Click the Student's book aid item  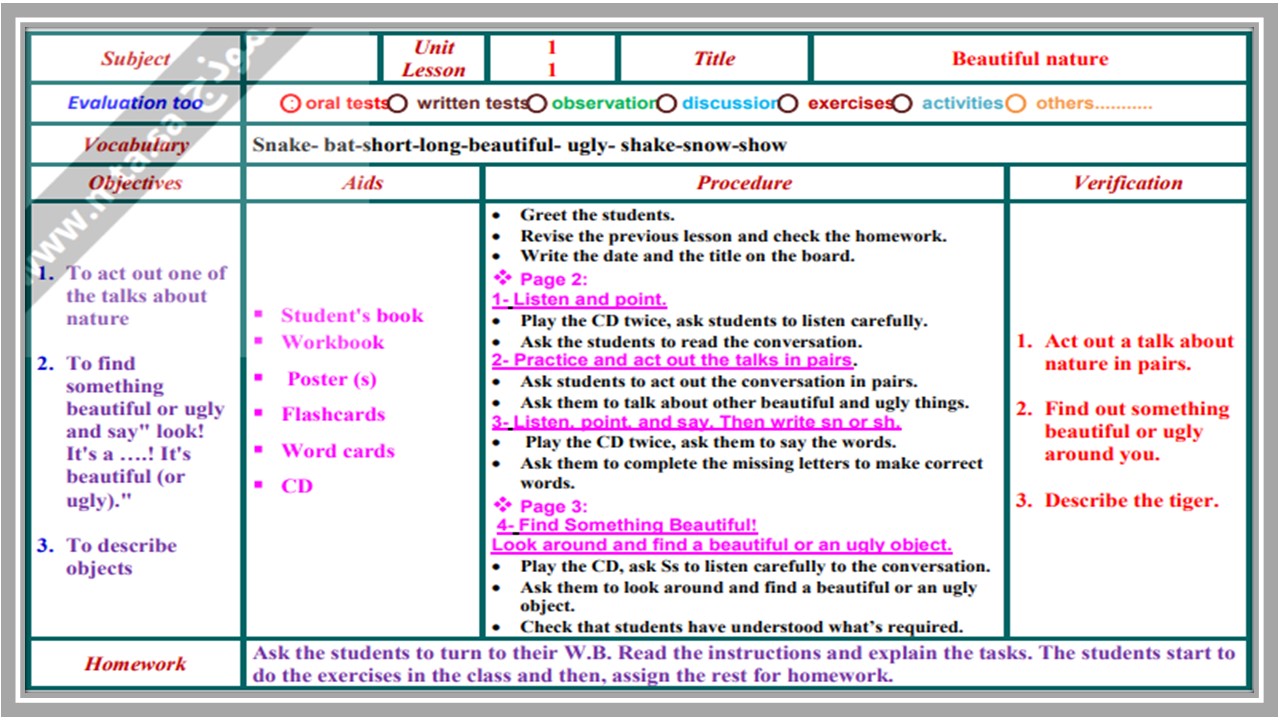point(352,316)
